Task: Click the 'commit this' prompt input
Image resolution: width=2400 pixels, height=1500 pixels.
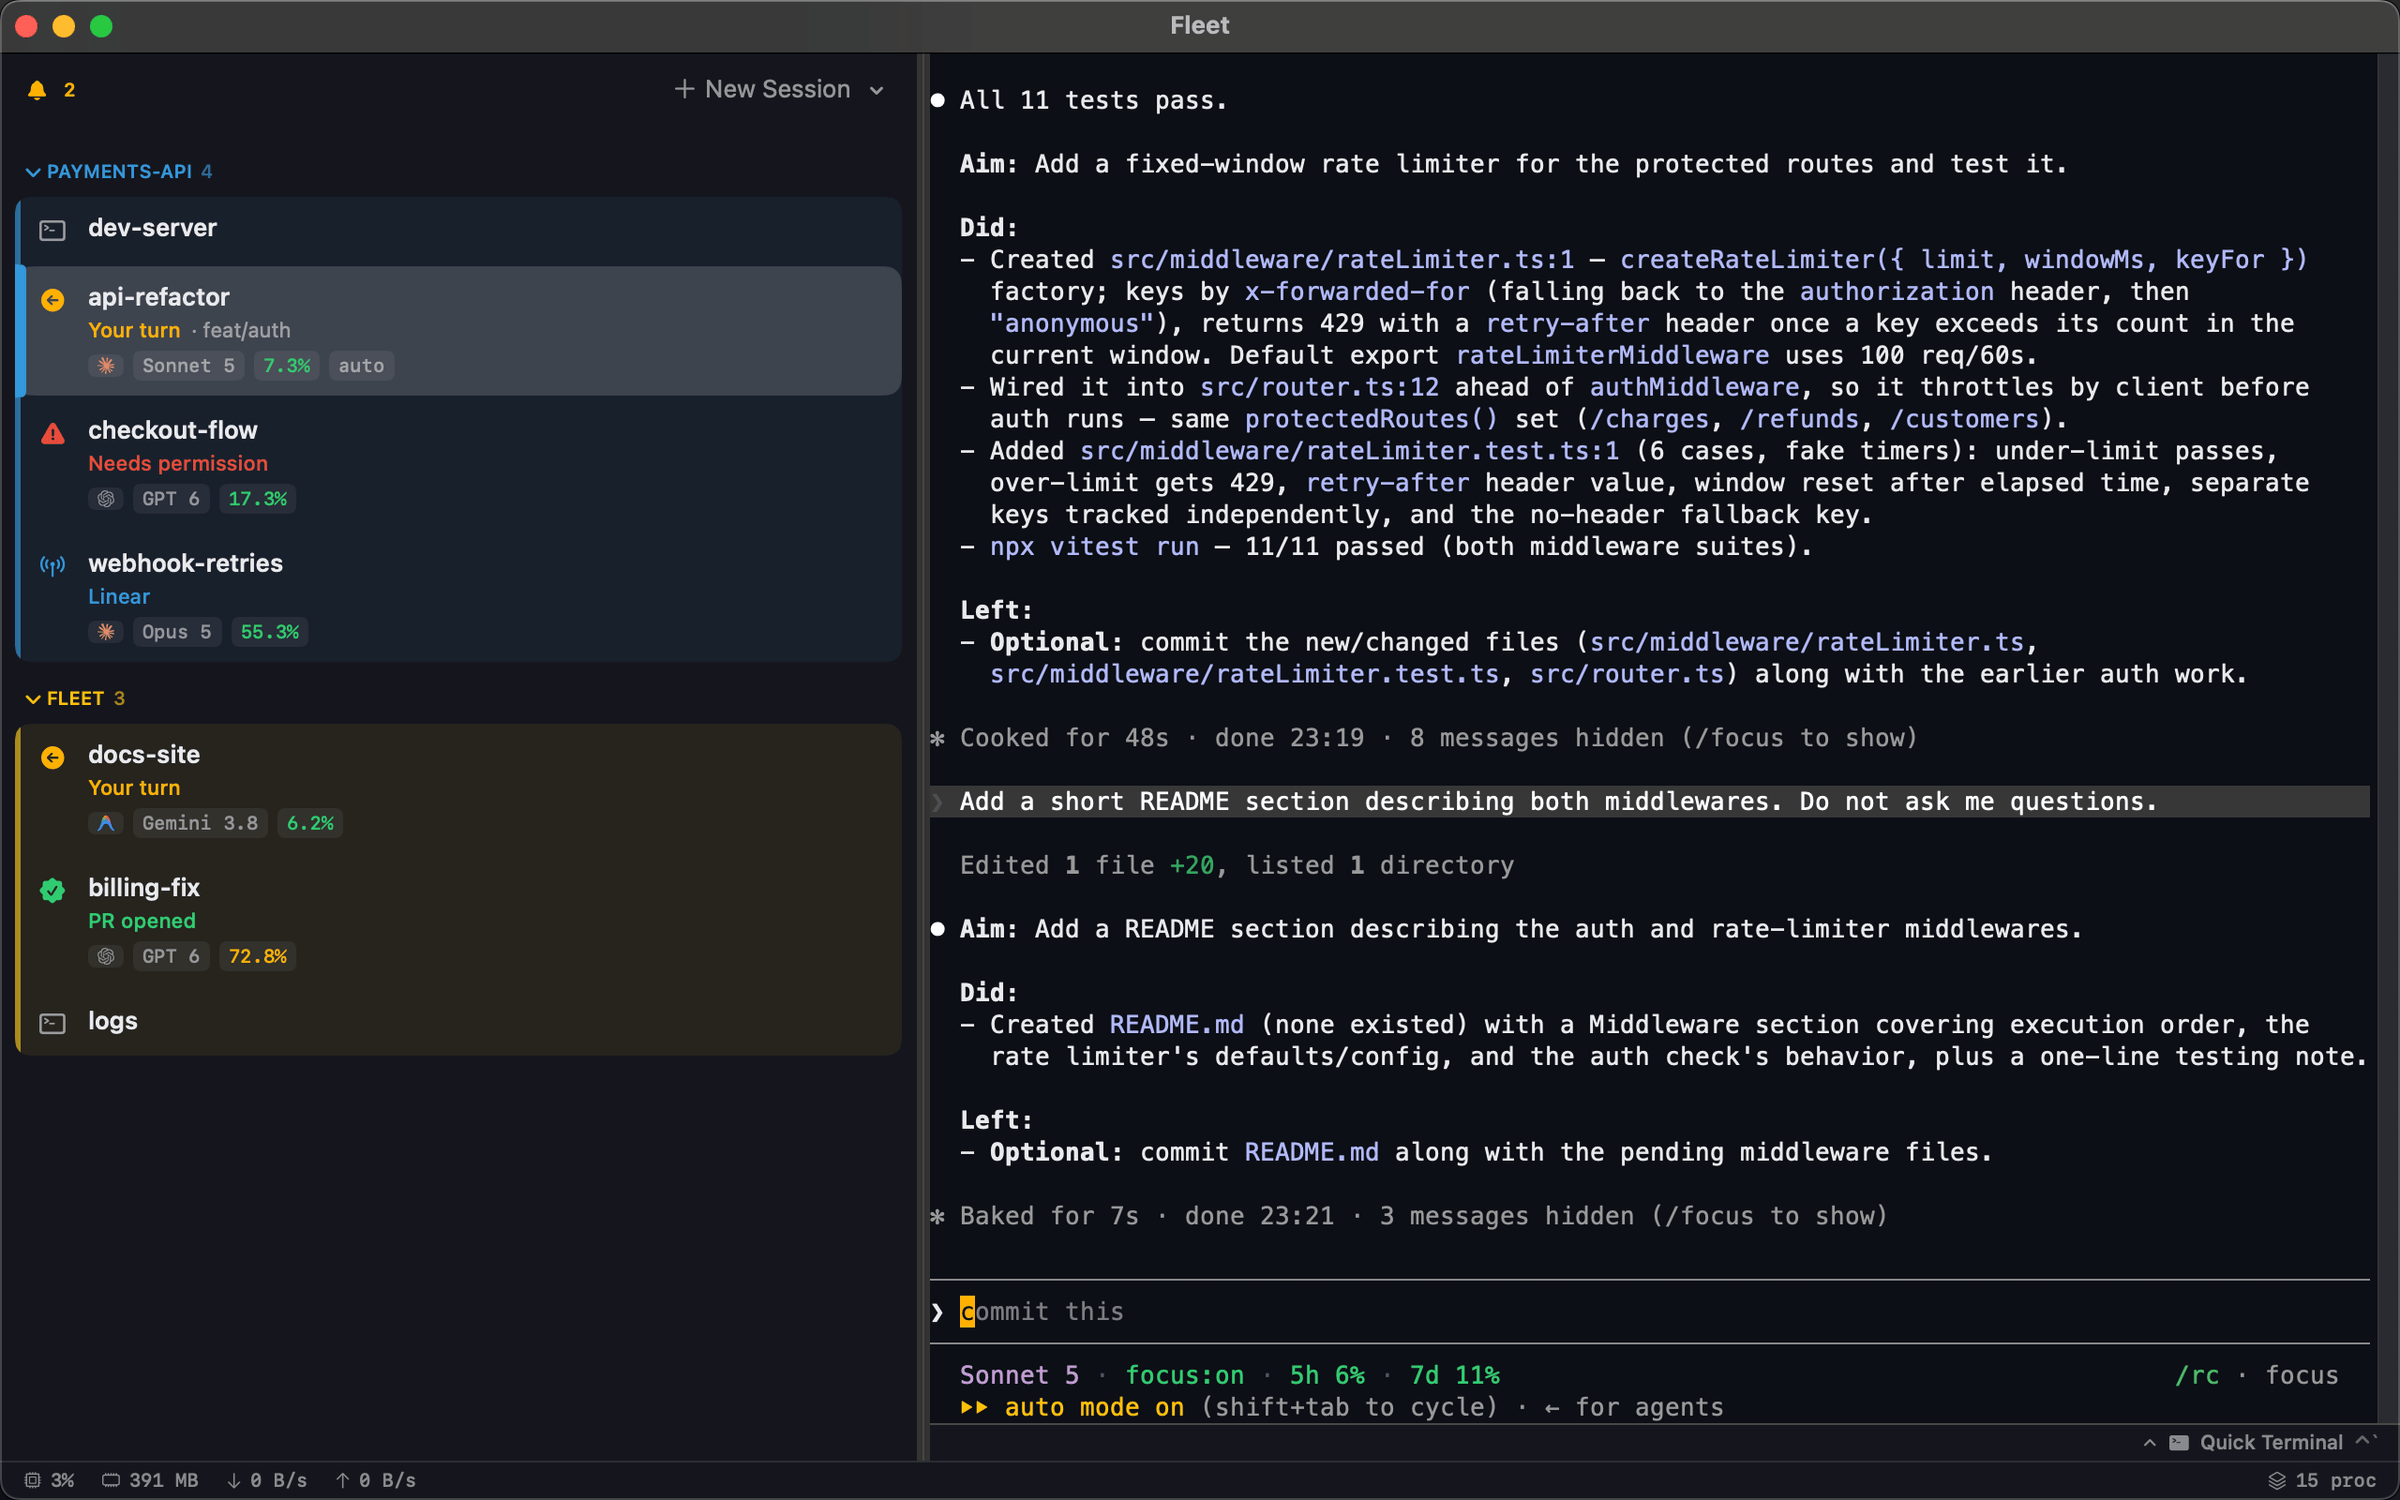Action: (x=1650, y=1311)
